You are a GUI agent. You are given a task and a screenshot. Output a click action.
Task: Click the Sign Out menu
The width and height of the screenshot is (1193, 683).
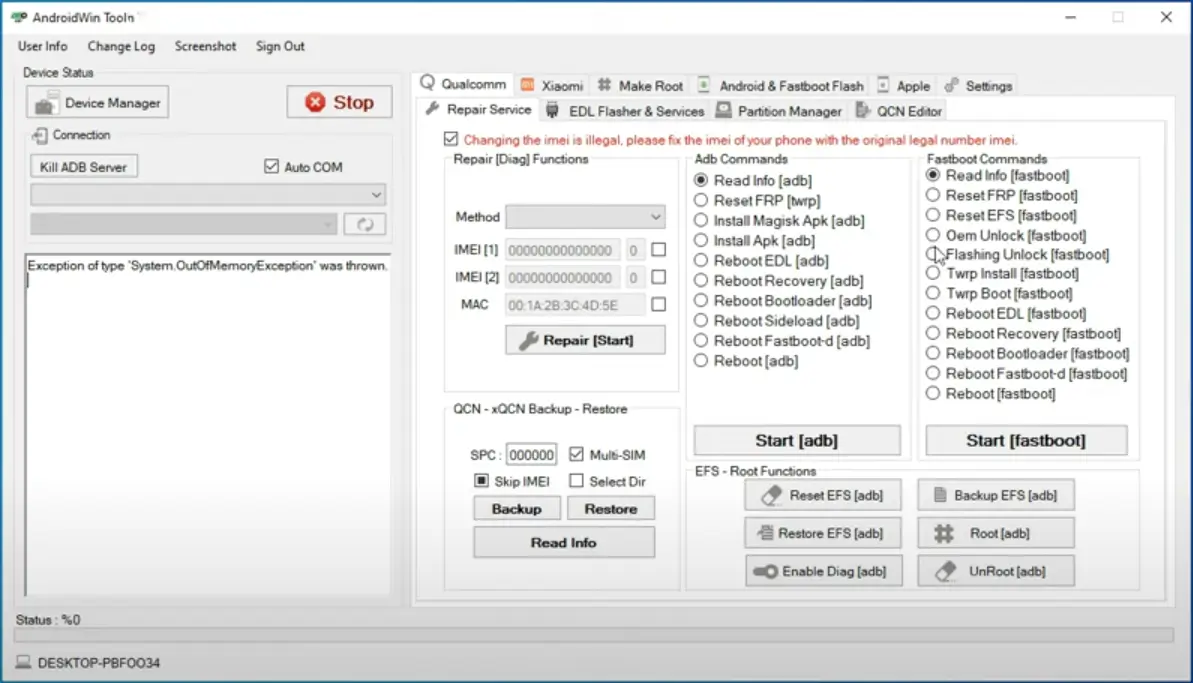(x=280, y=46)
